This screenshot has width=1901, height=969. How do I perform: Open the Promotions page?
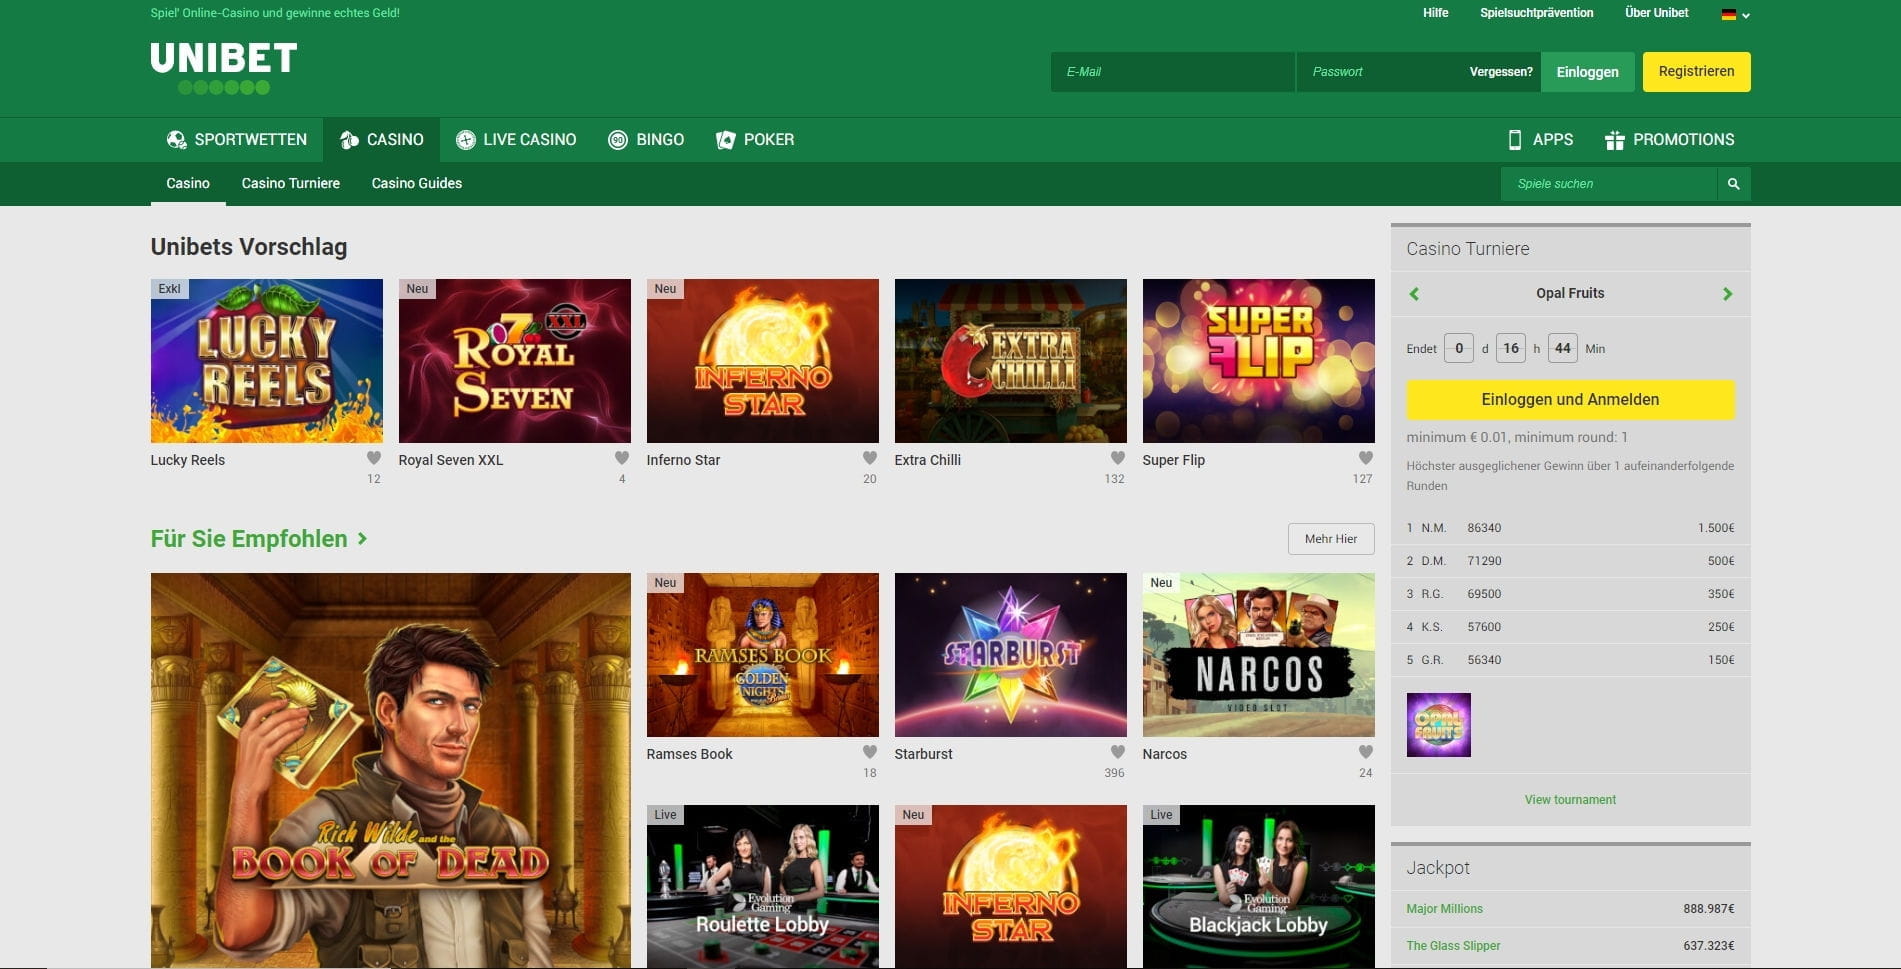click(x=1669, y=140)
